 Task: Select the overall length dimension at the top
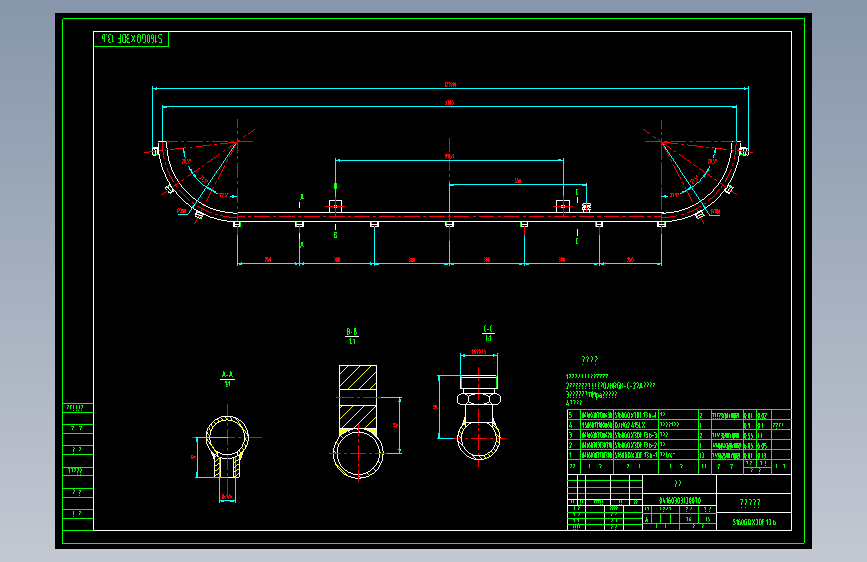450,85
